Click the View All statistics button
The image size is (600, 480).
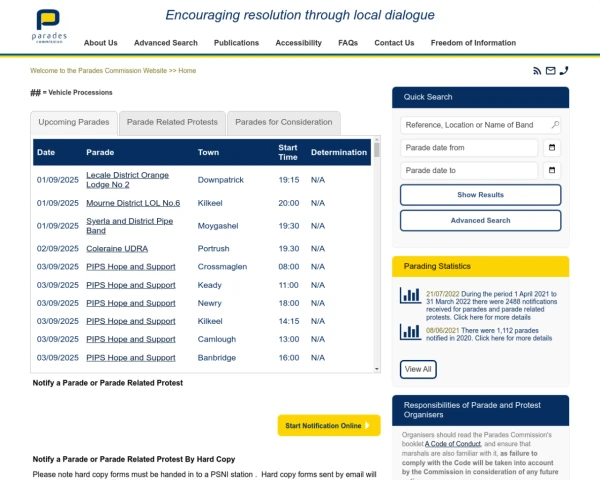tap(418, 369)
